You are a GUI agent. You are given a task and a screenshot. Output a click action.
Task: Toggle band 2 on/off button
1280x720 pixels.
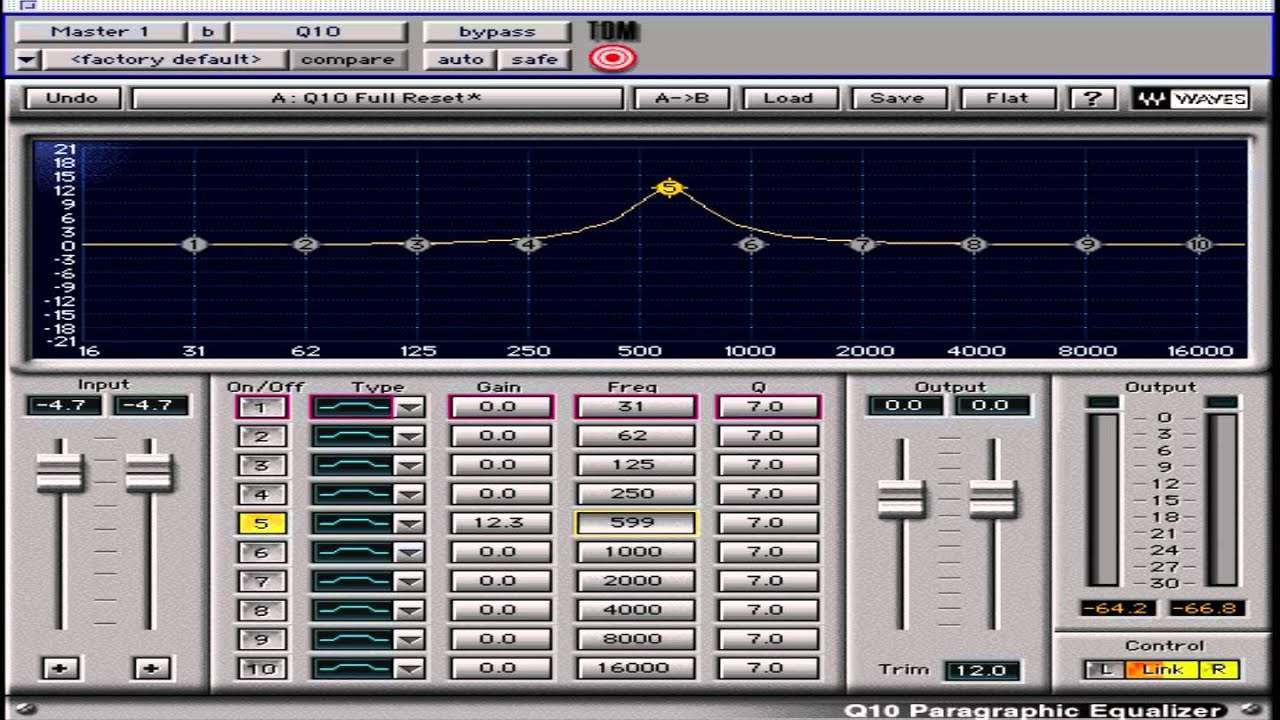tap(262, 436)
